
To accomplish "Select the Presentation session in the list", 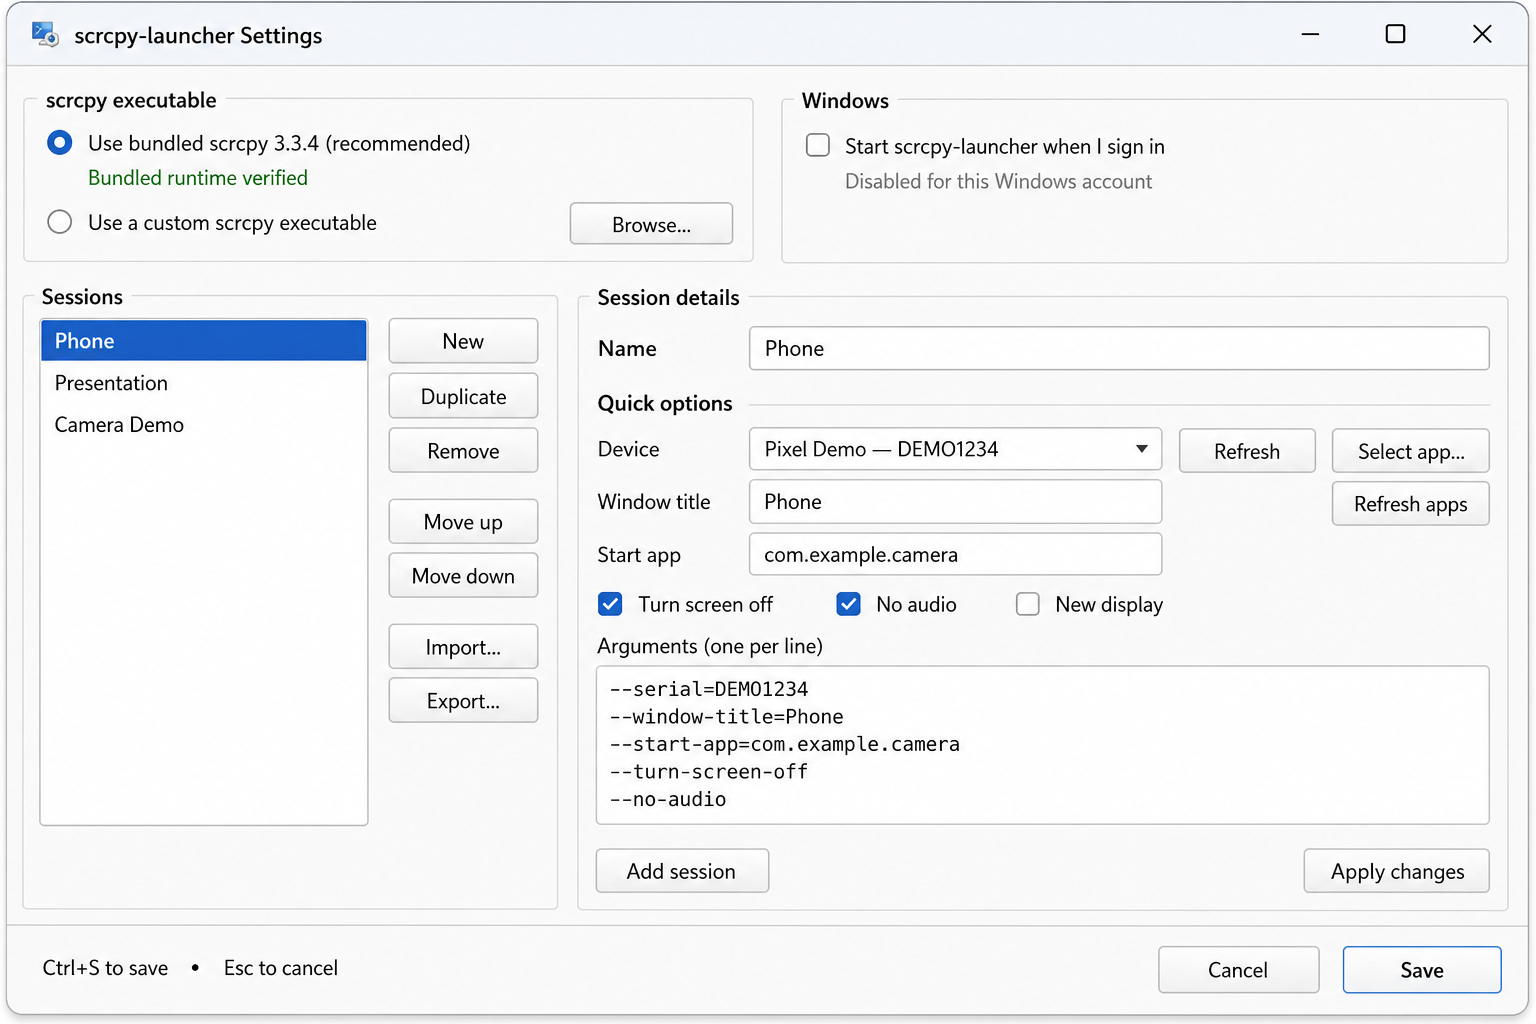I will [x=204, y=383].
